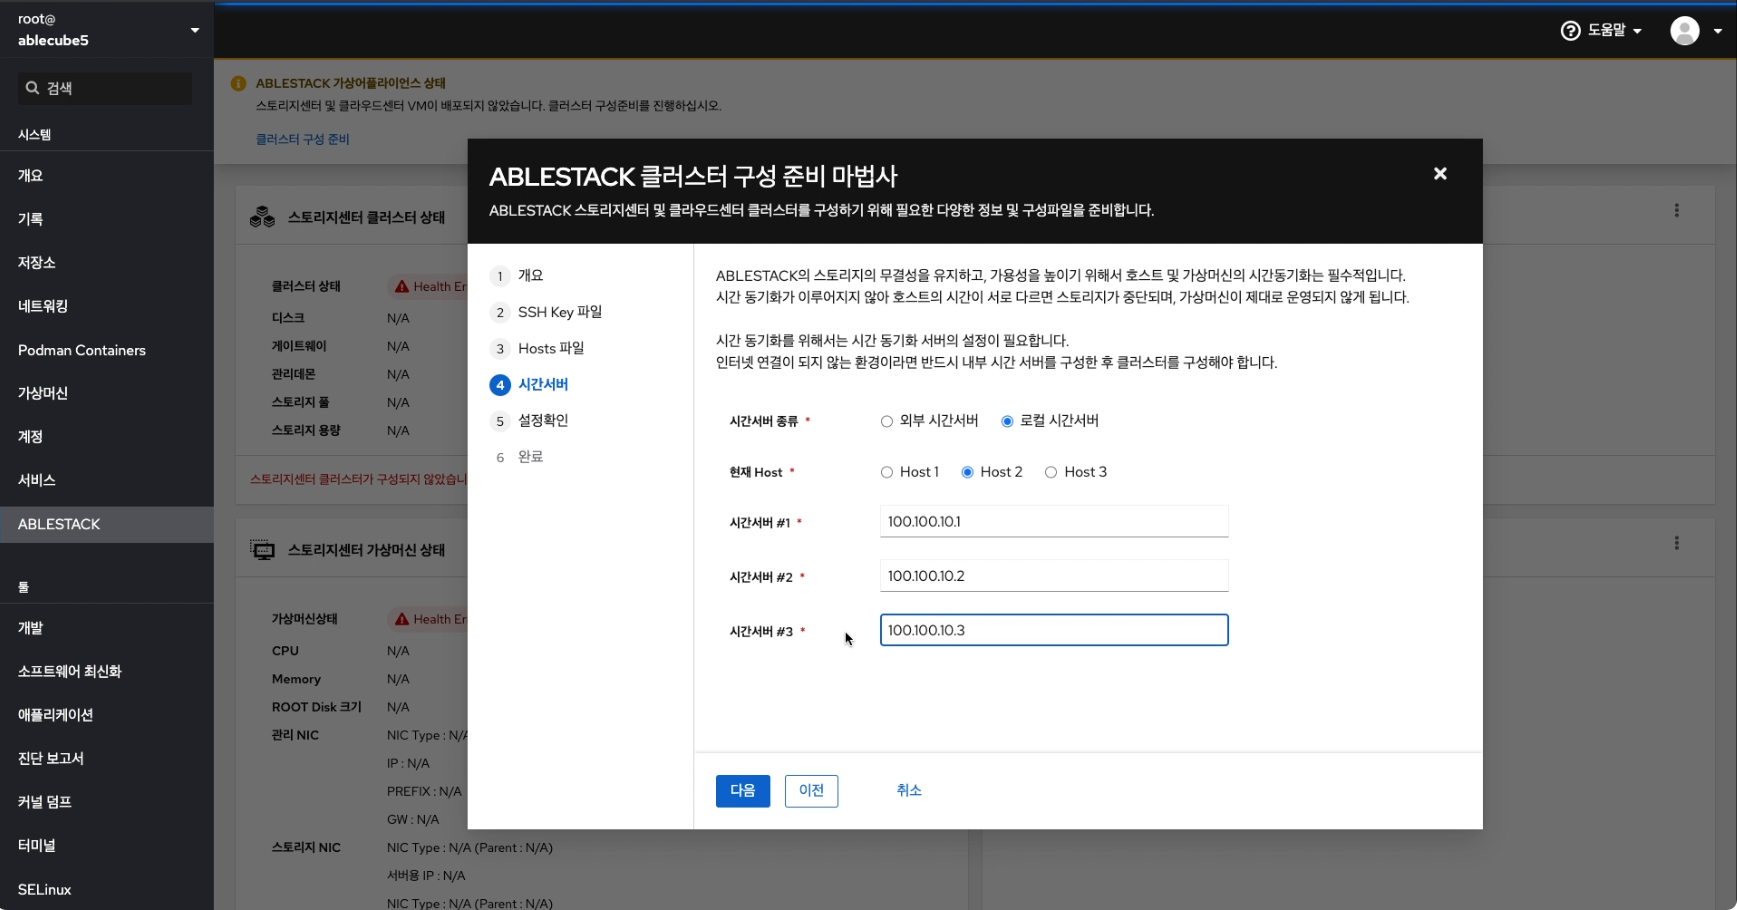The height and width of the screenshot is (910, 1737).
Task: Open 애플리케이션 in the sidebar
Action: [107, 715]
